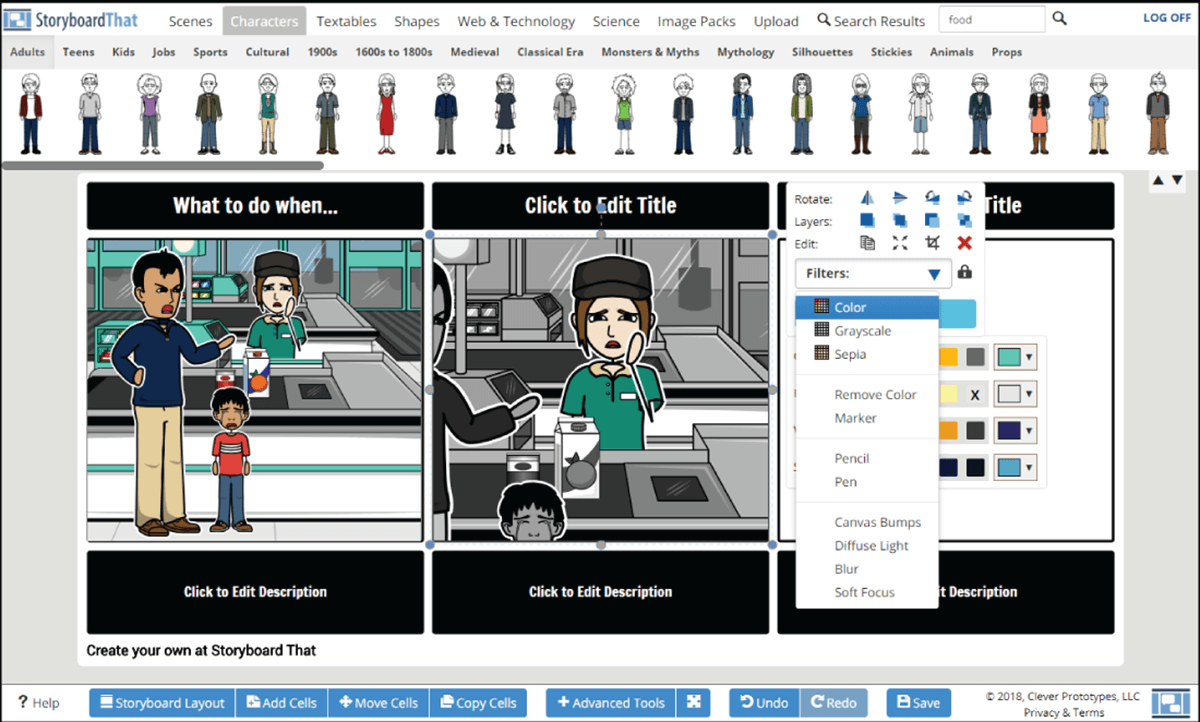Click into the search input field containing 'food'
The width and height of the screenshot is (1200, 722).
click(x=991, y=19)
